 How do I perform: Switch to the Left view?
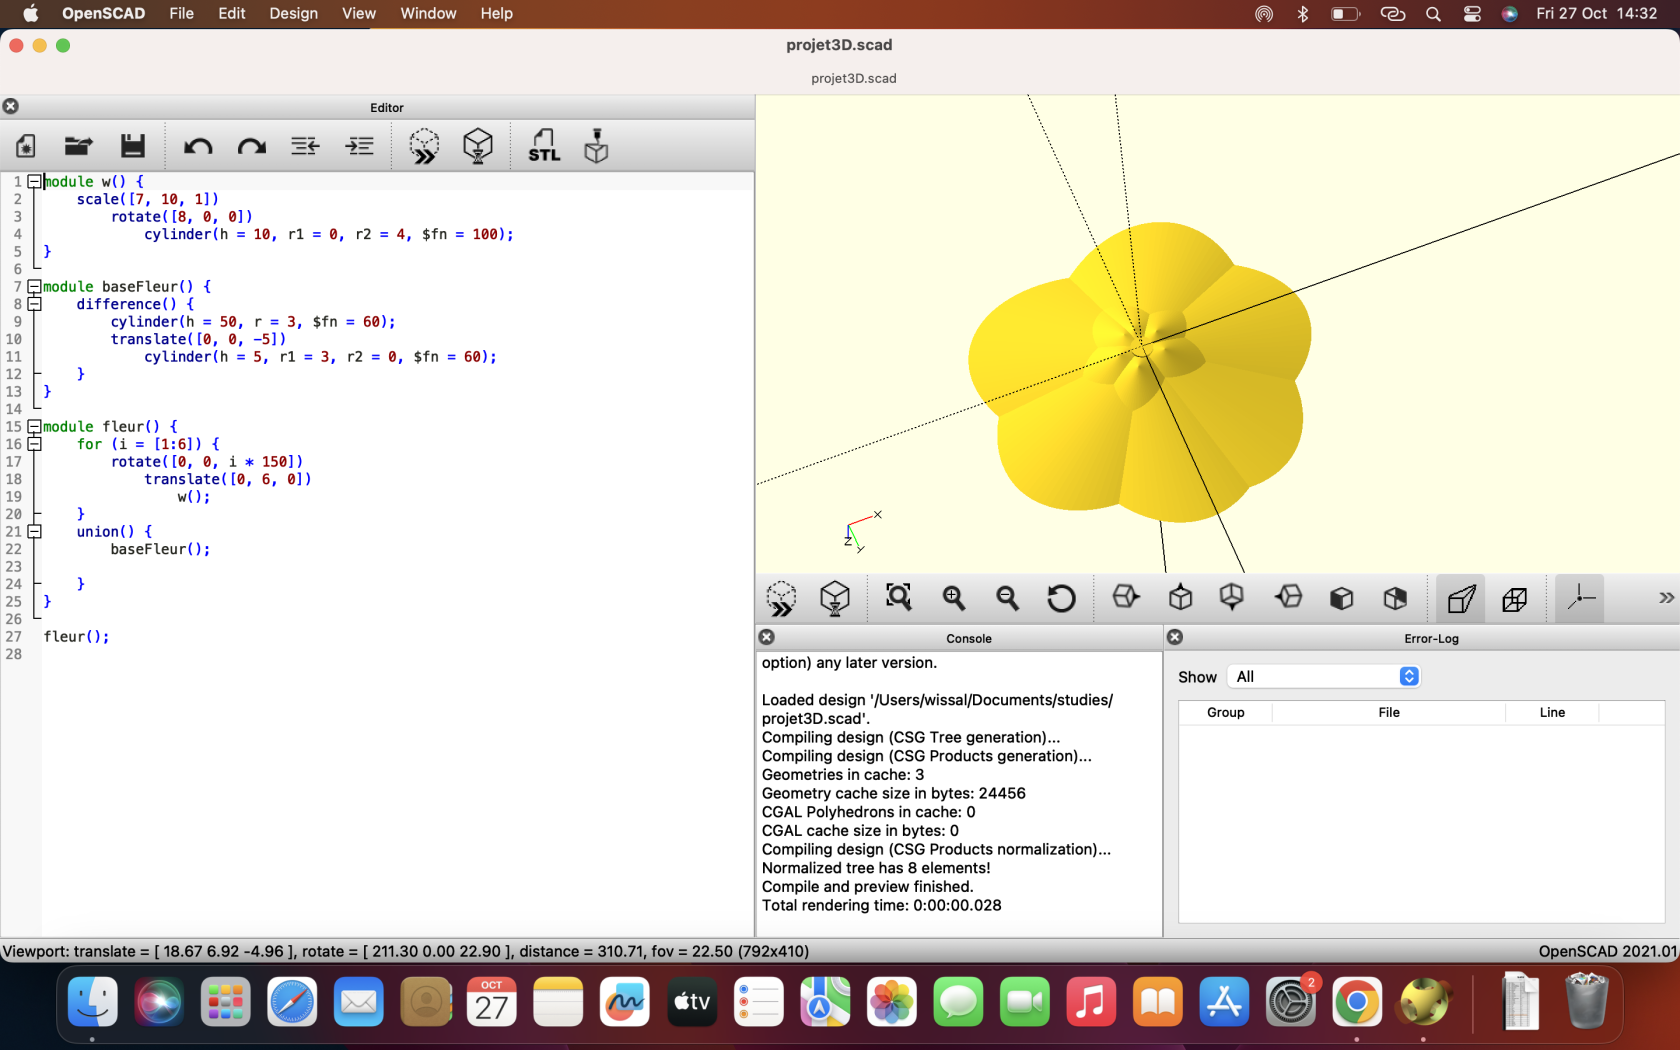coord(1288,598)
